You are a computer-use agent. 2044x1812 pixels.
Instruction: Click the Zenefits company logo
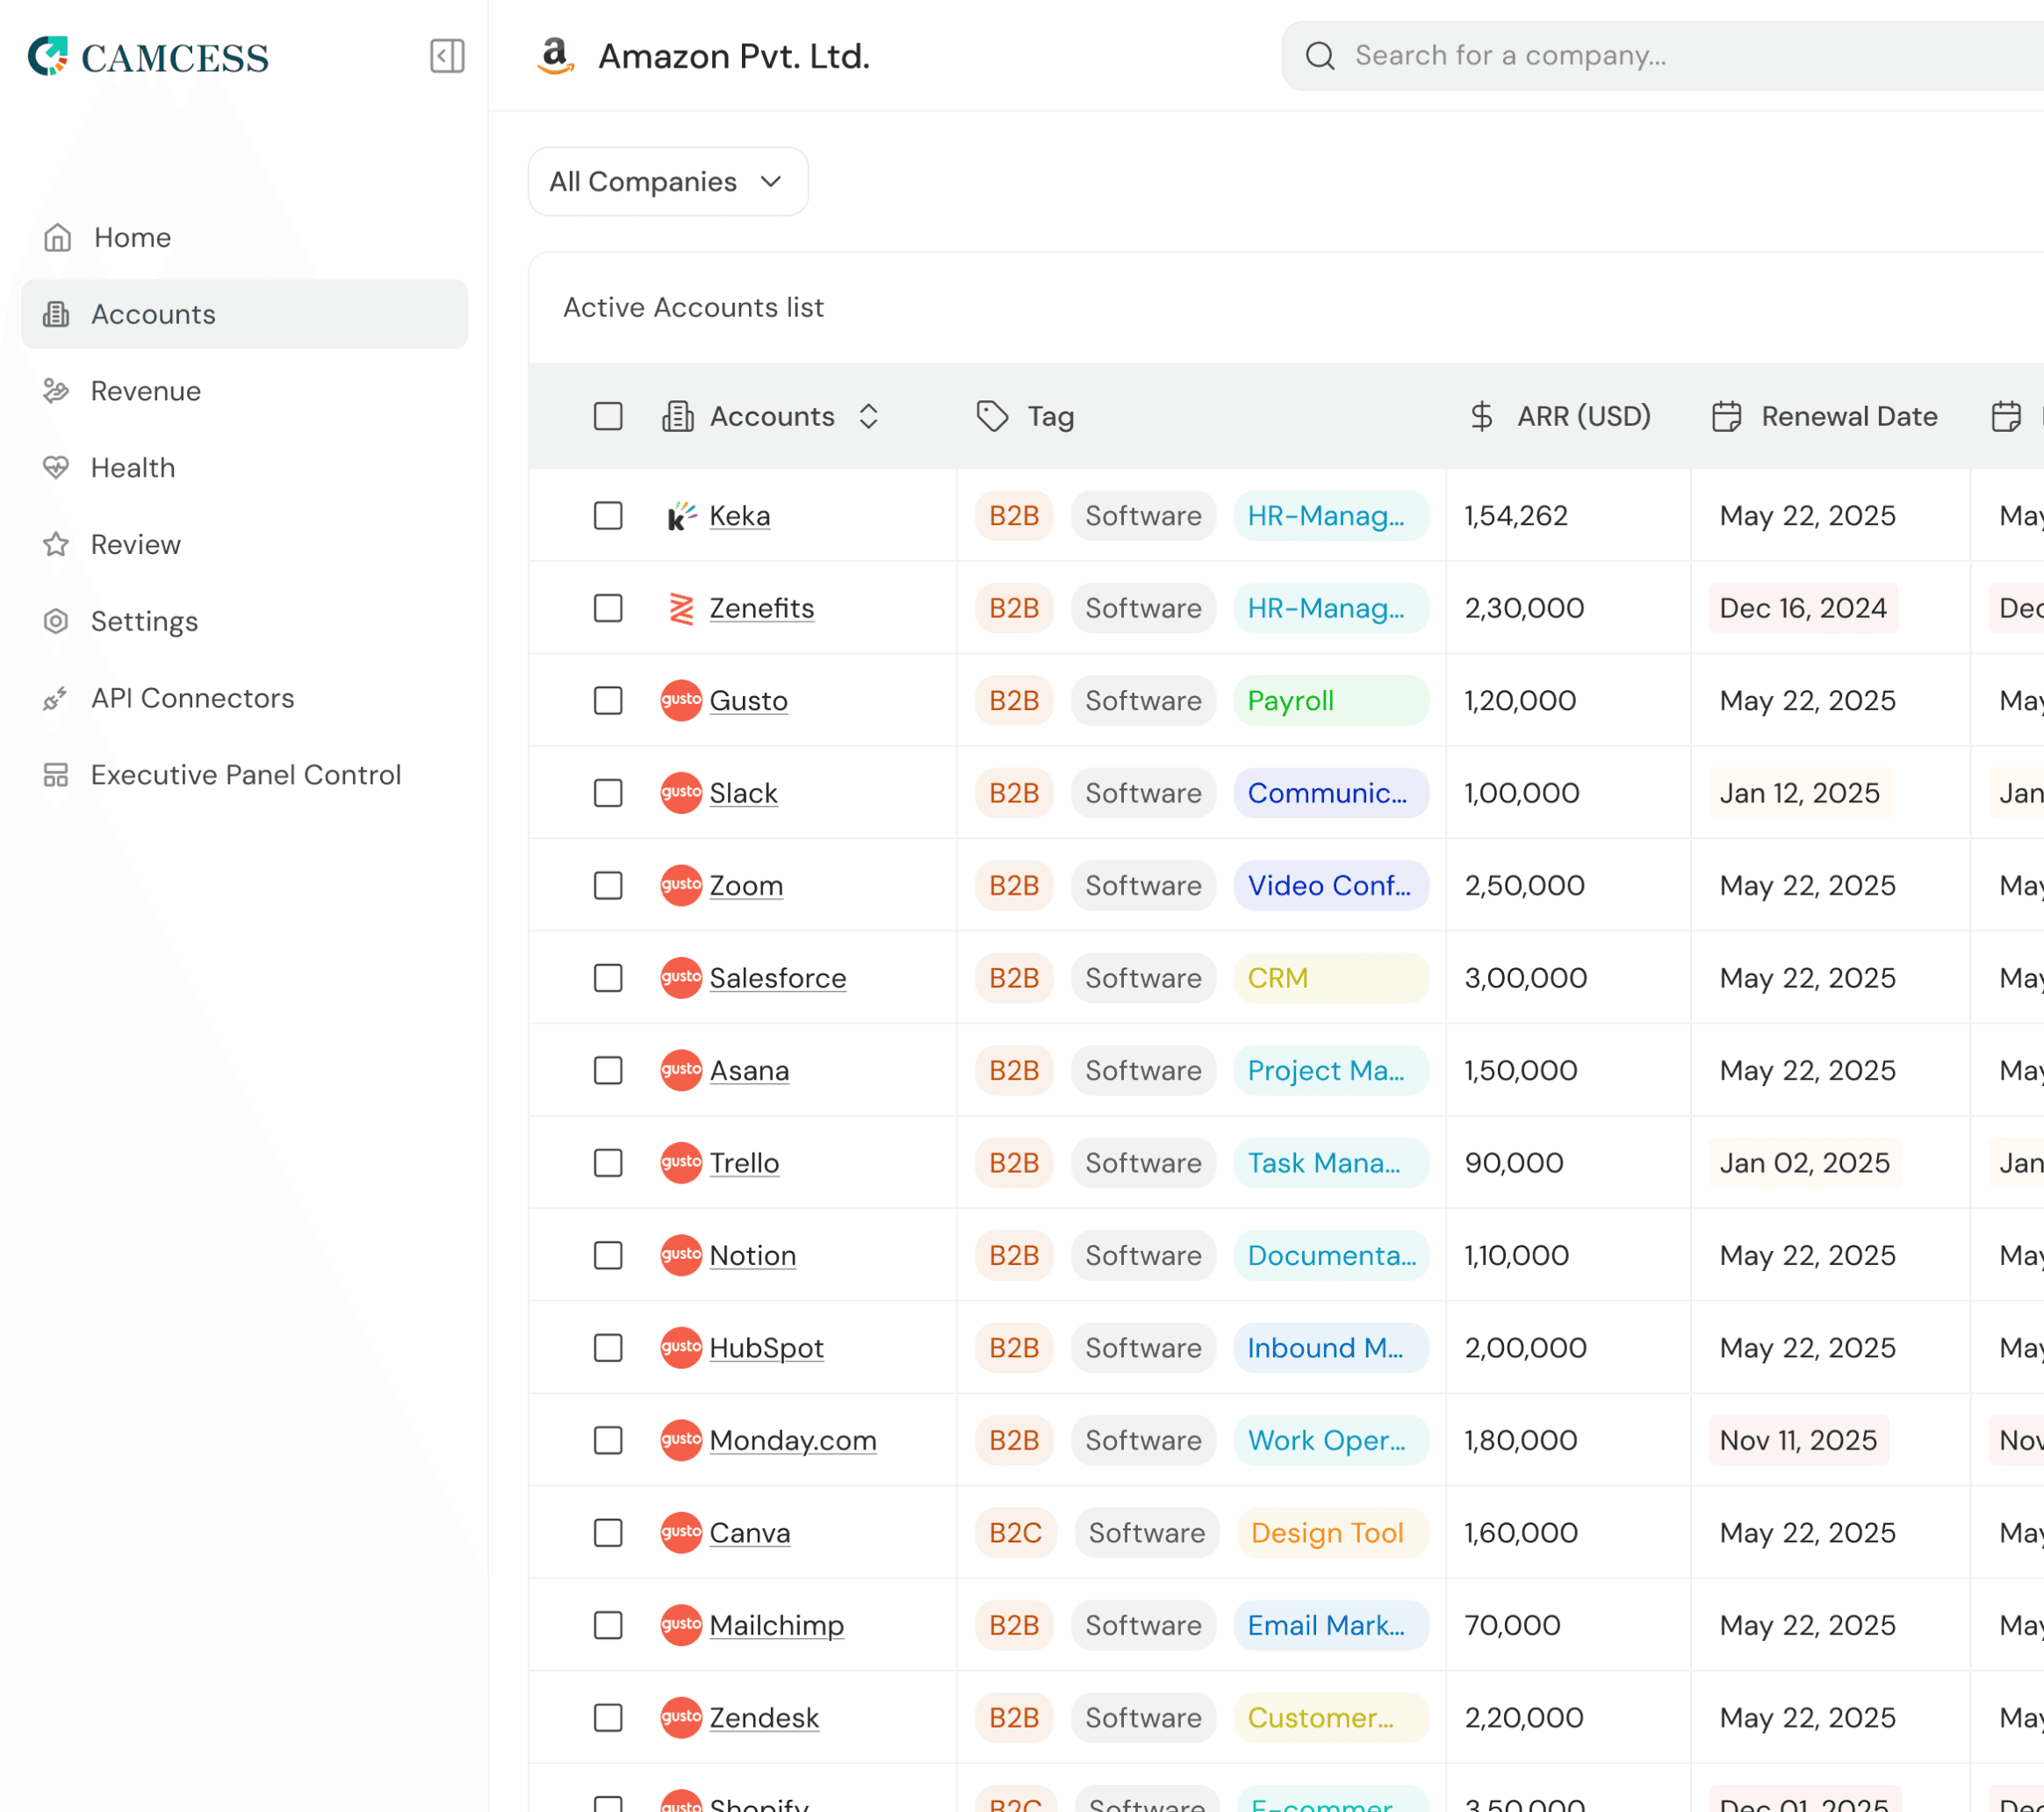681,608
